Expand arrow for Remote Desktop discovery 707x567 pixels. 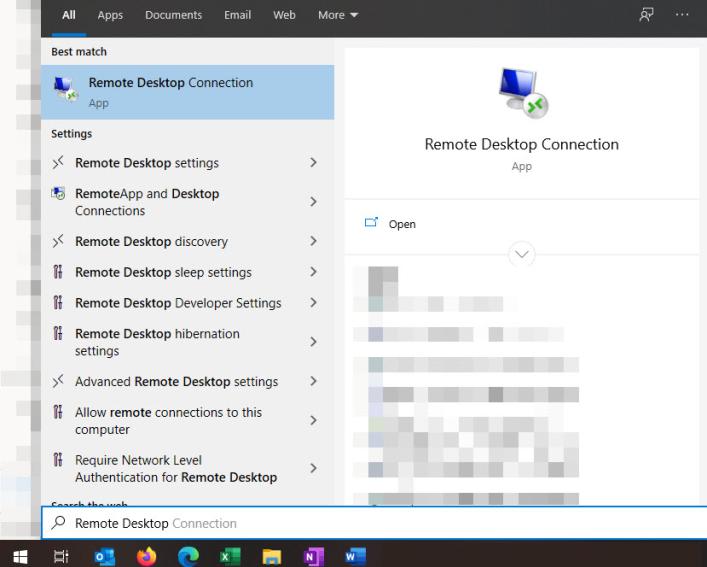[x=313, y=241]
